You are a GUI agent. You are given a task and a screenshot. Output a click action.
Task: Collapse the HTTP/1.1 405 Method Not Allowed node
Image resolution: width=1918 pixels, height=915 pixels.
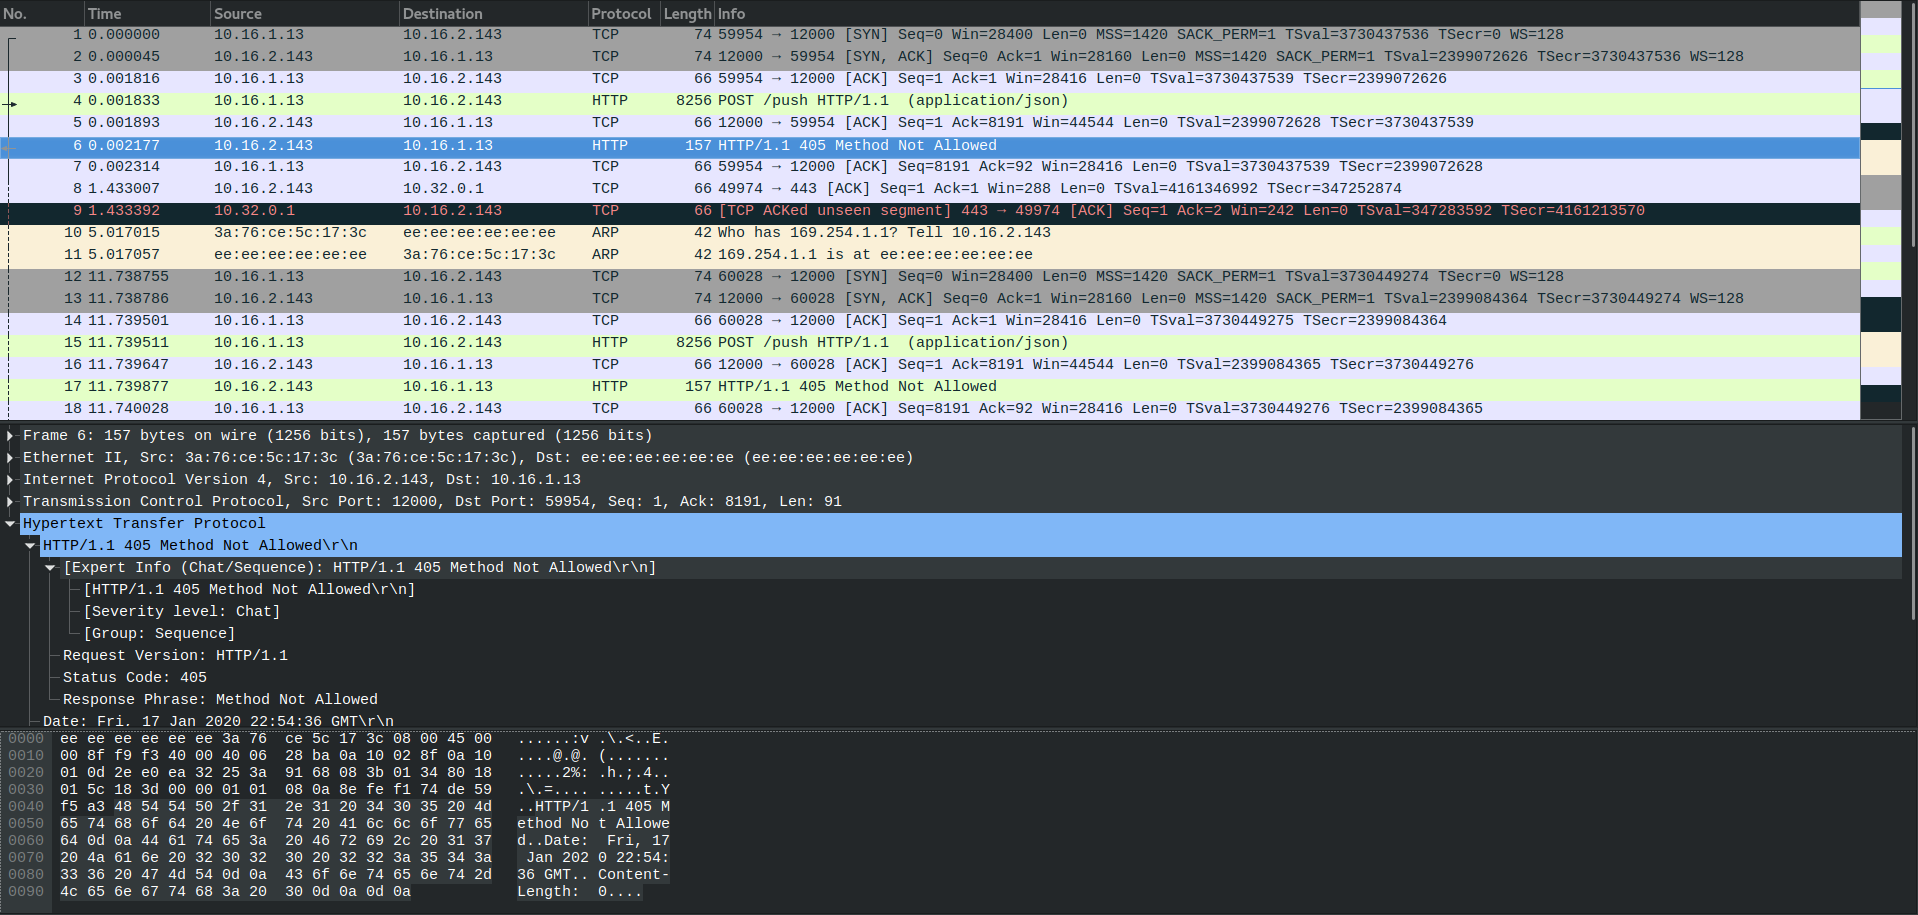point(30,545)
